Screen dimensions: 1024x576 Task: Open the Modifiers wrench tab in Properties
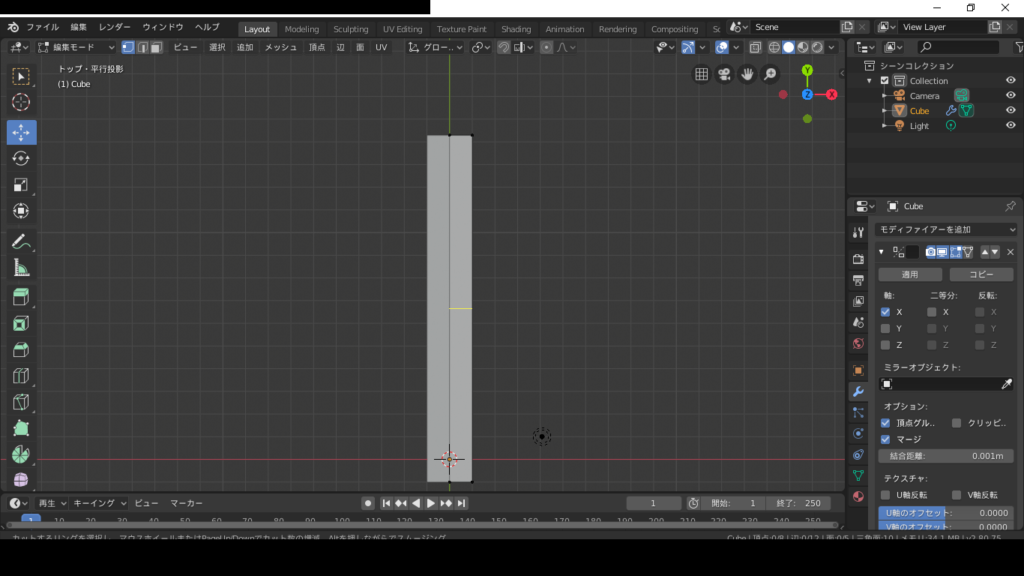click(858, 391)
